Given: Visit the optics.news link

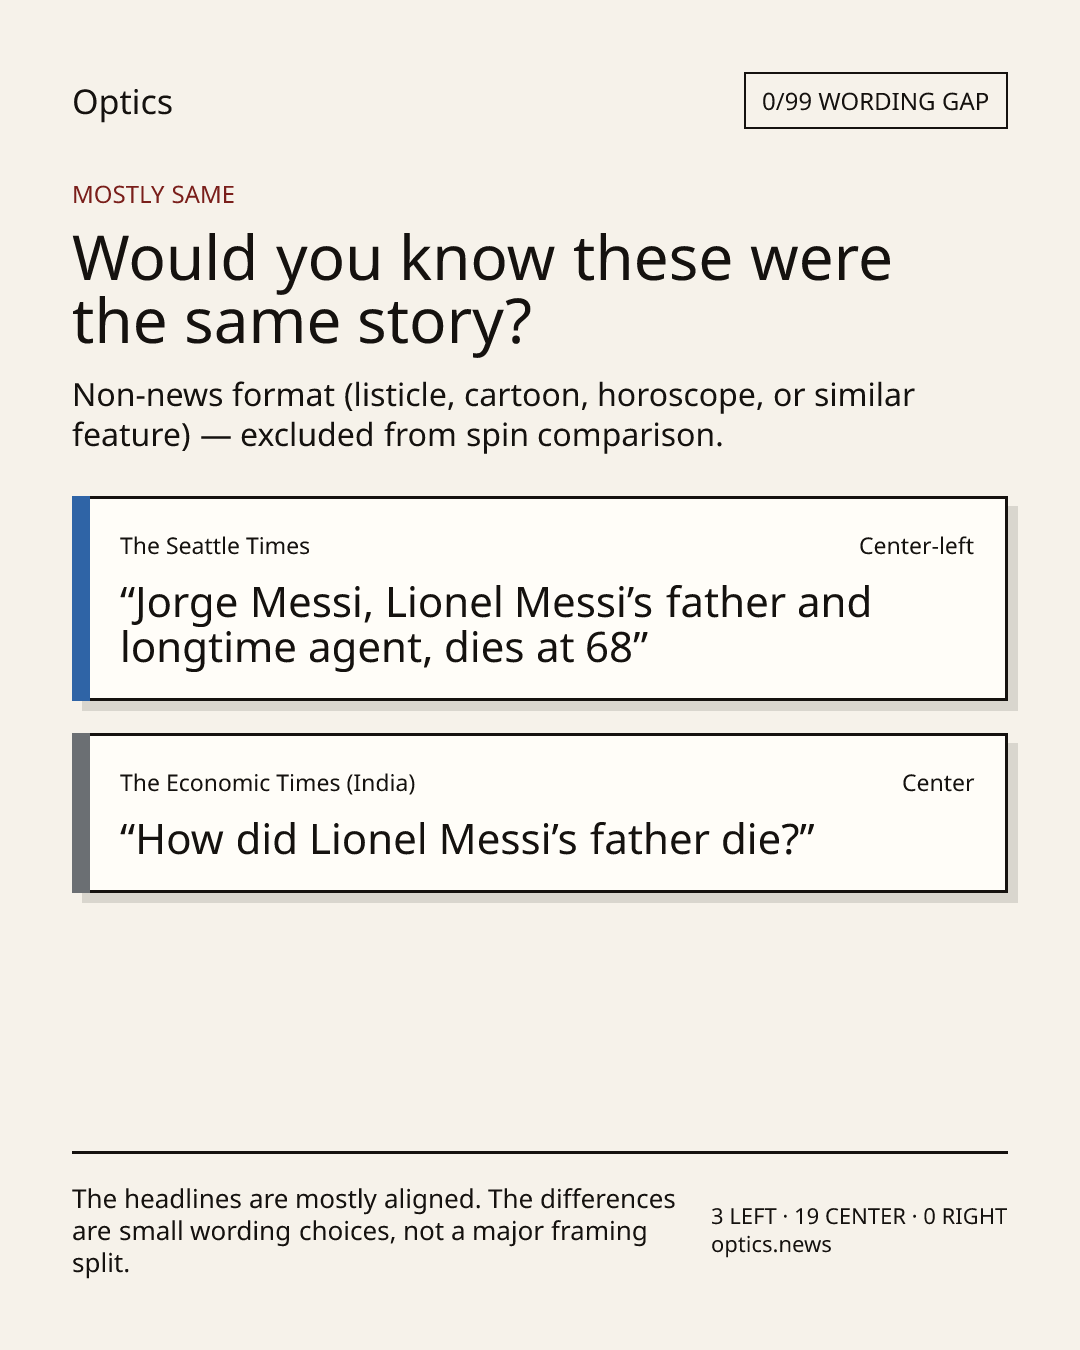Looking at the screenshot, I should point(771,1245).
